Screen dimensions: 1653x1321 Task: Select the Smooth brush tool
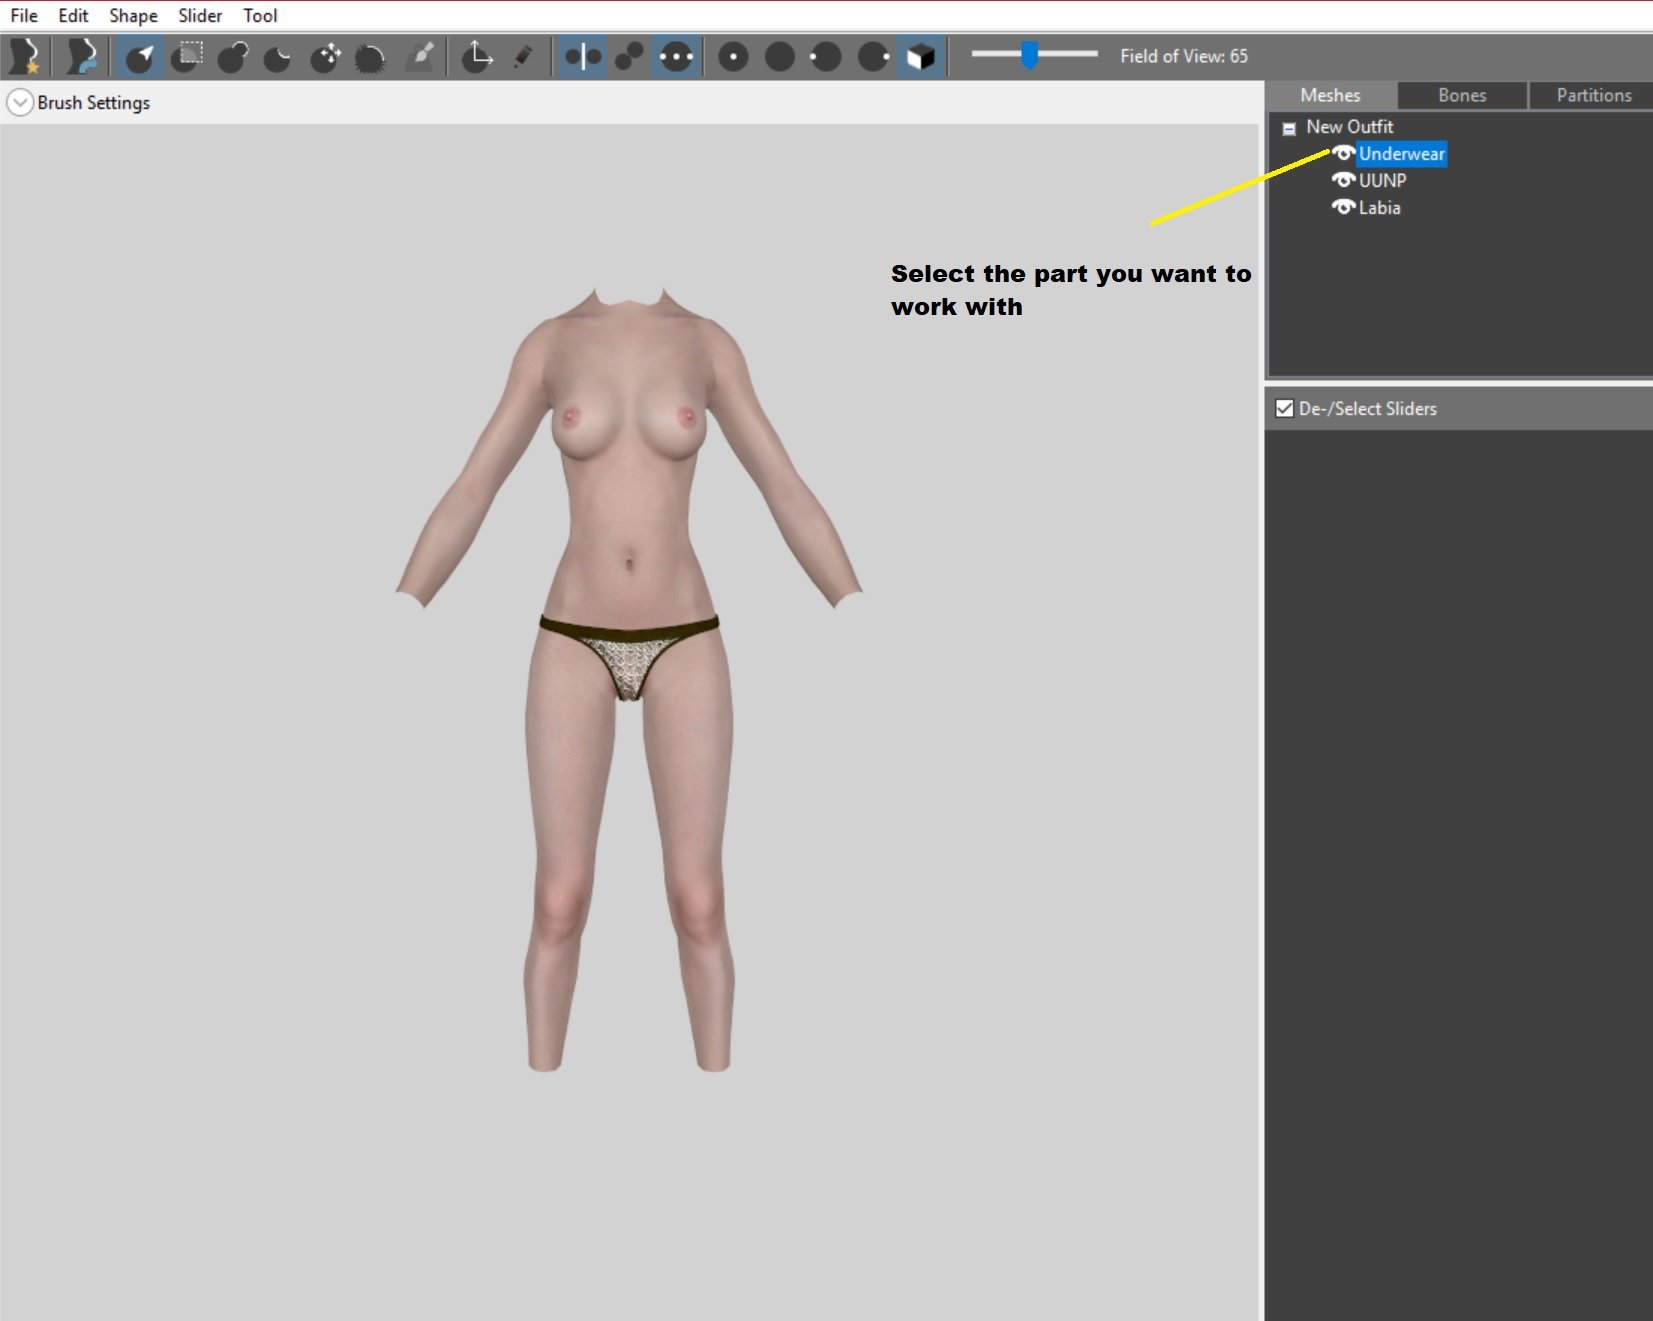[371, 56]
